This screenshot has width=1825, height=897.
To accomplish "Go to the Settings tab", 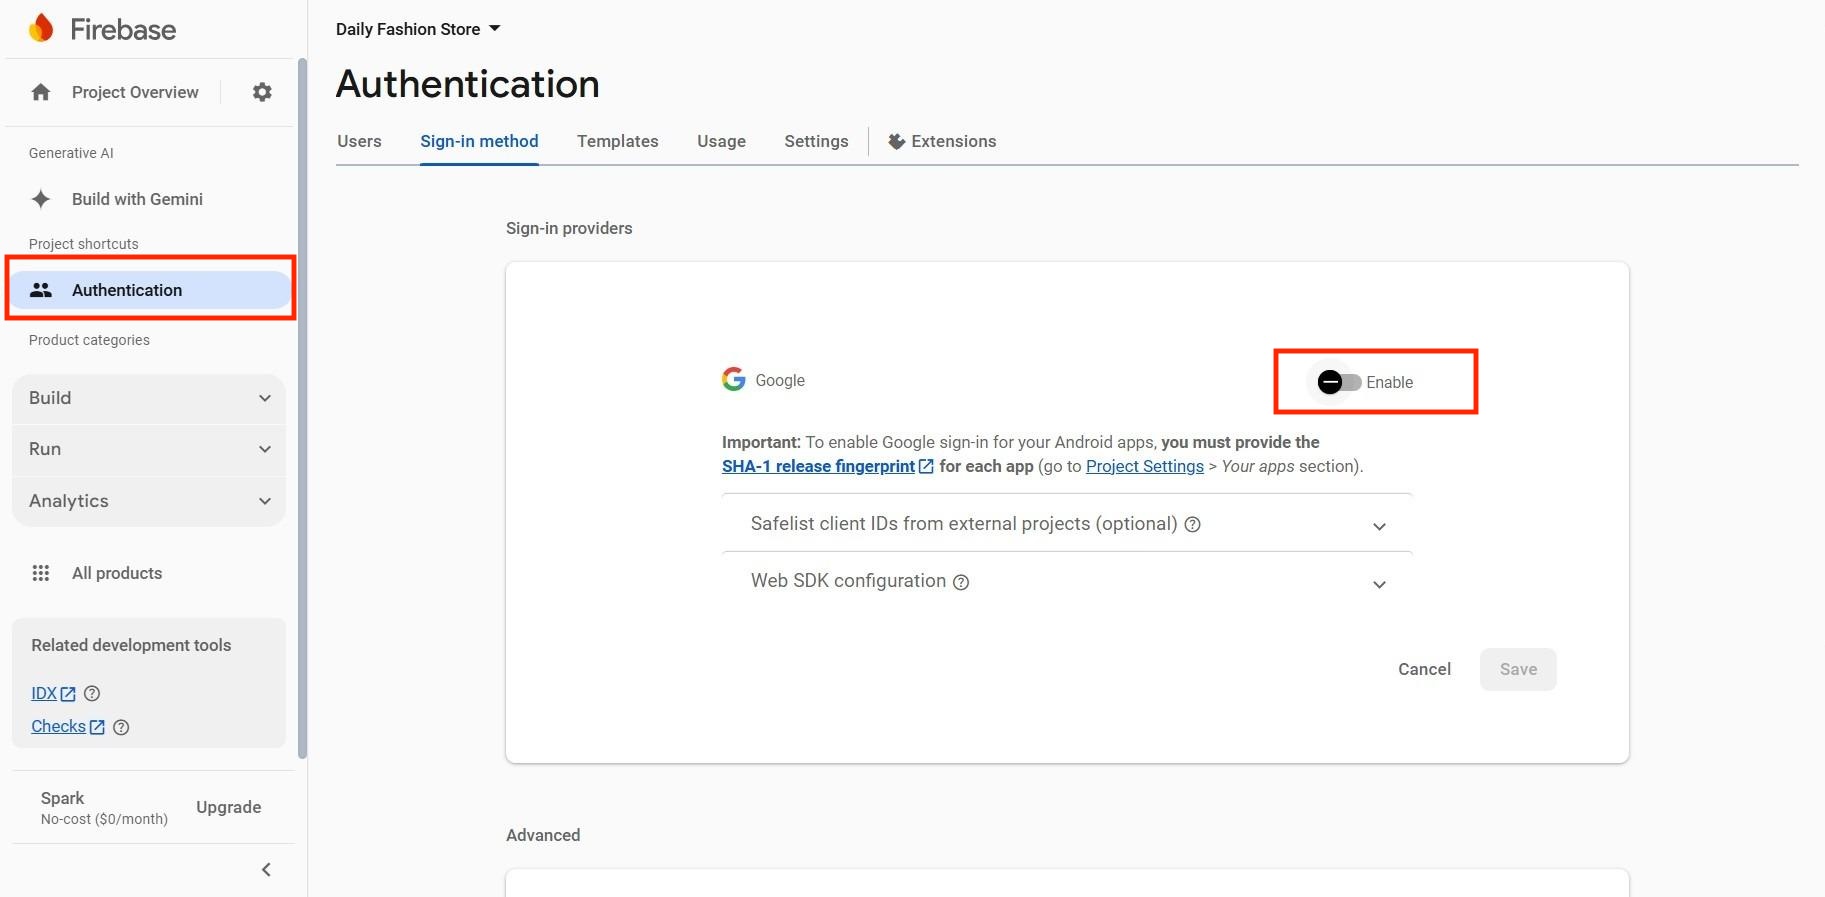I will 816,141.
